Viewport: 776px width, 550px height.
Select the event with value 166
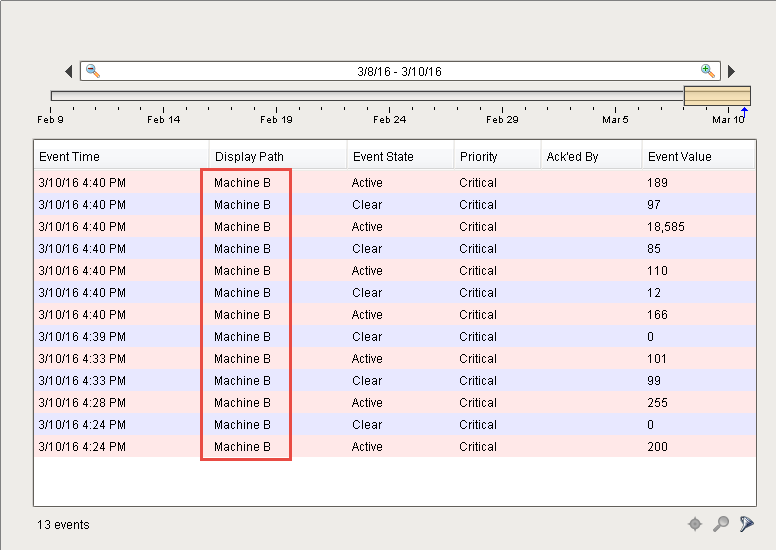coord(395,315)
